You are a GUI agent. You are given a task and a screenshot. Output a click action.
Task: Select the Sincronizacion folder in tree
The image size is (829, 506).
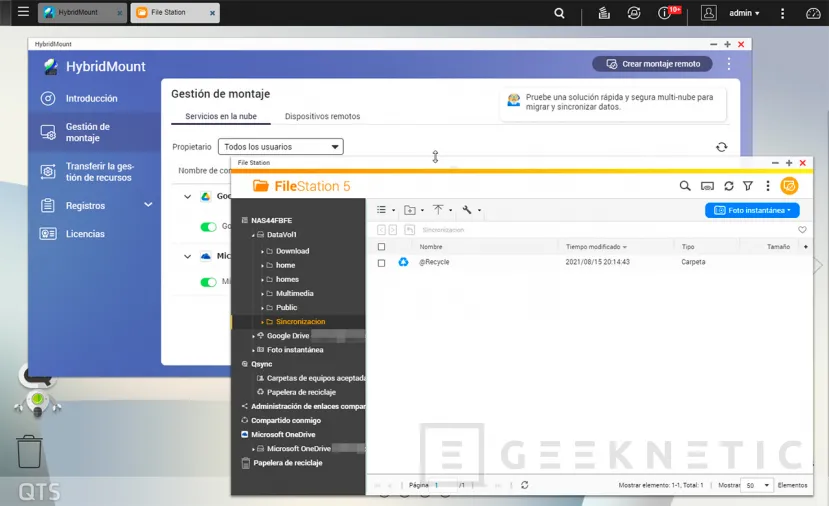(298, 321)
